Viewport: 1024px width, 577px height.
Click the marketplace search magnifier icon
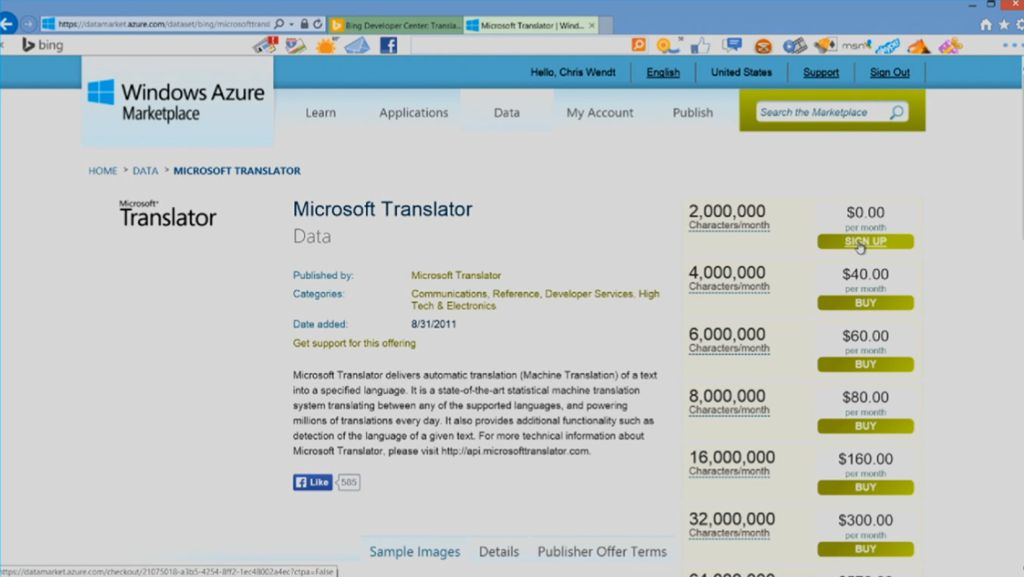897,112
